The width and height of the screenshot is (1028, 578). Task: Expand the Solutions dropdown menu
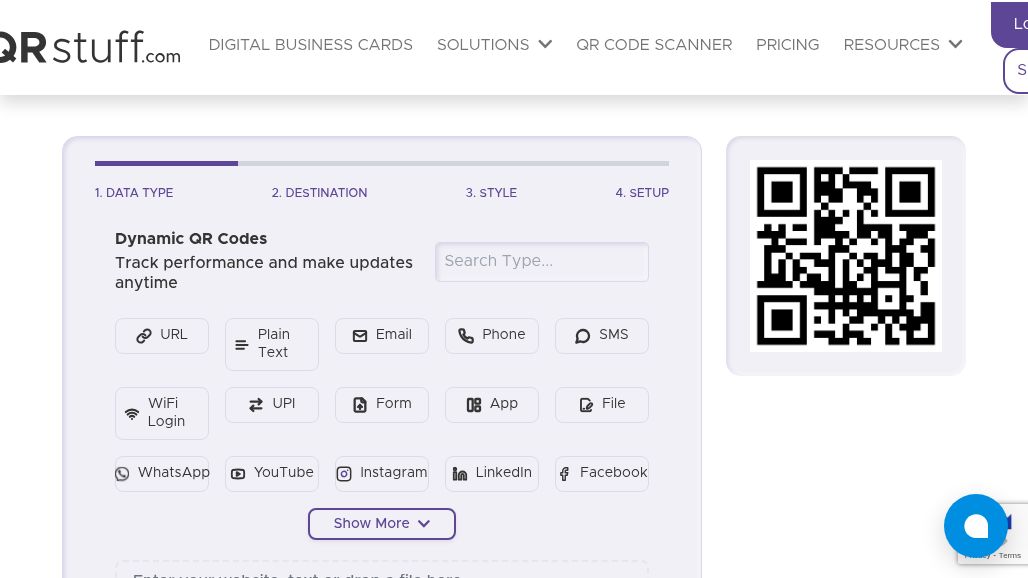pos(494,45)
